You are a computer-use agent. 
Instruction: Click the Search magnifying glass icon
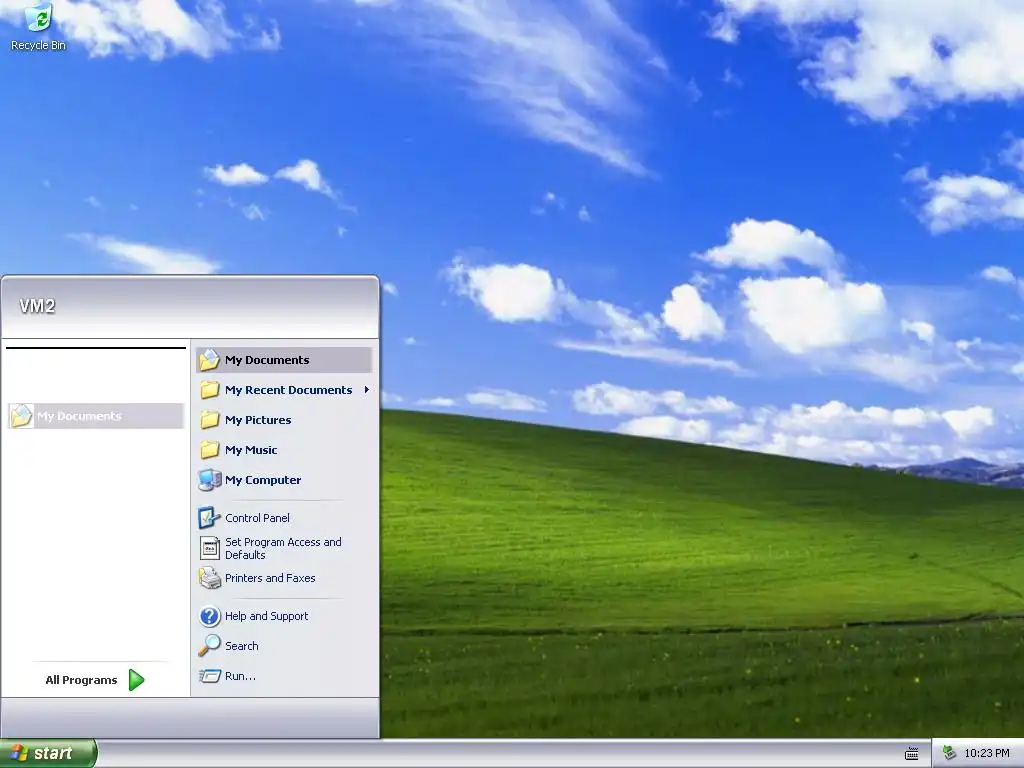(209, 646)
